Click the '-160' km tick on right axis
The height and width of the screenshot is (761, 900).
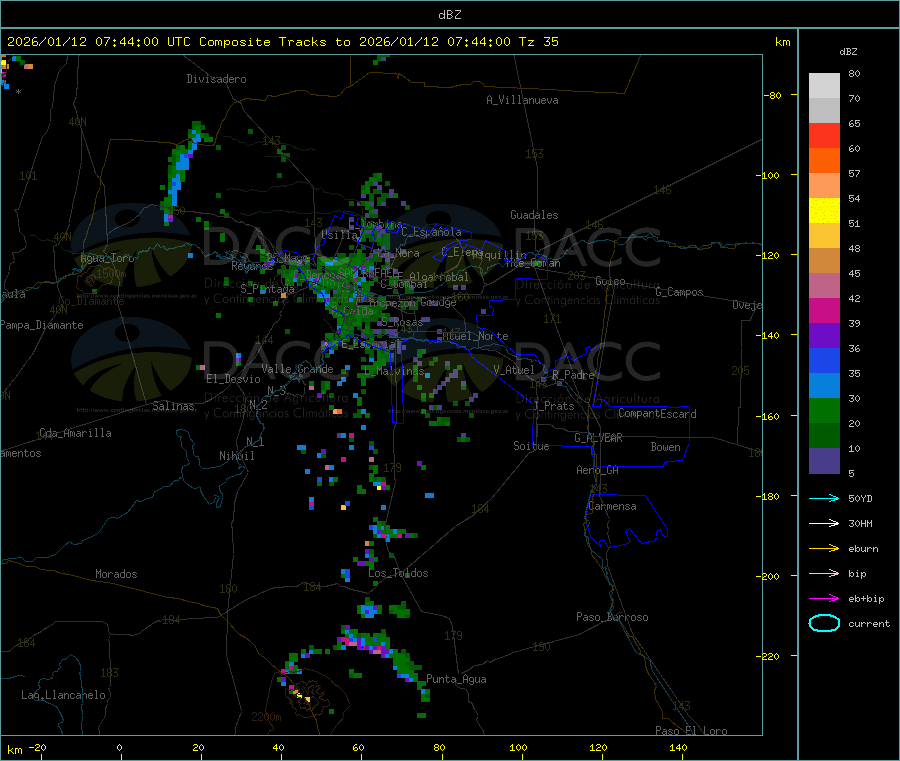[767, 416]
